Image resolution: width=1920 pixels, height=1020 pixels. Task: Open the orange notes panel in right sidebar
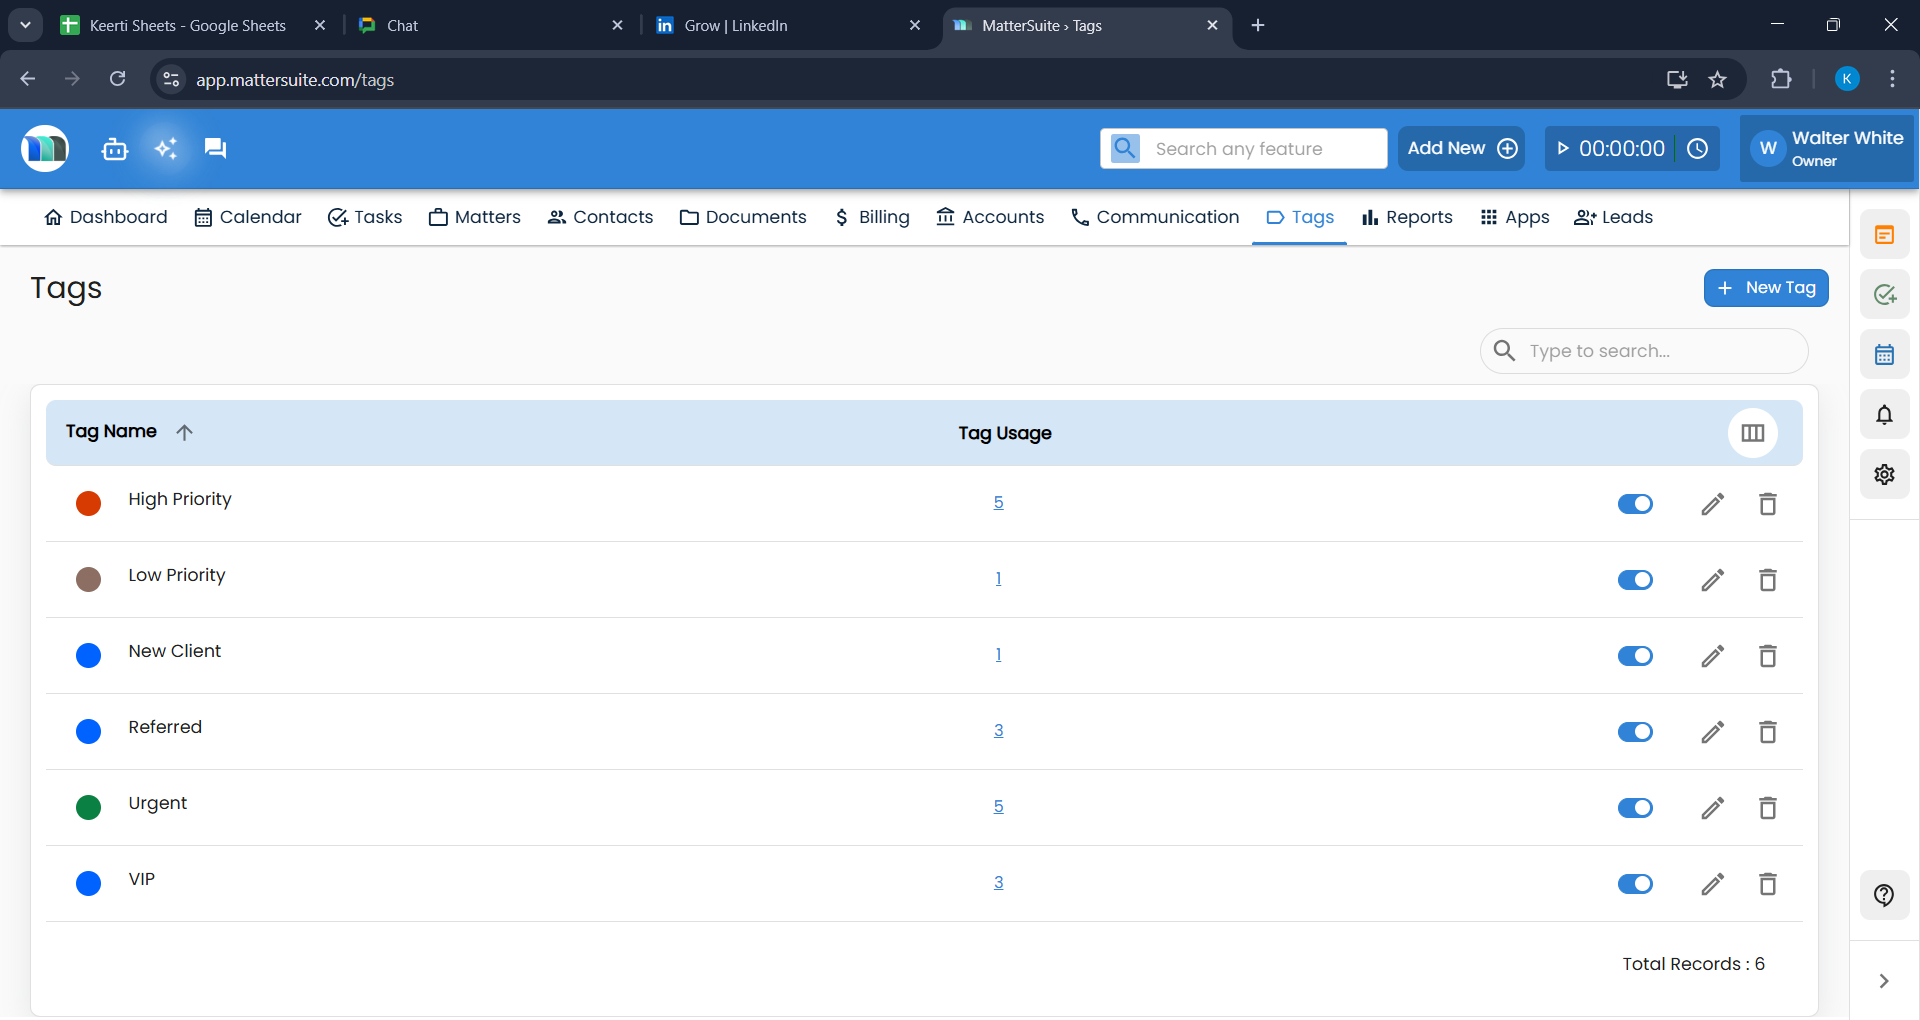1884,234
